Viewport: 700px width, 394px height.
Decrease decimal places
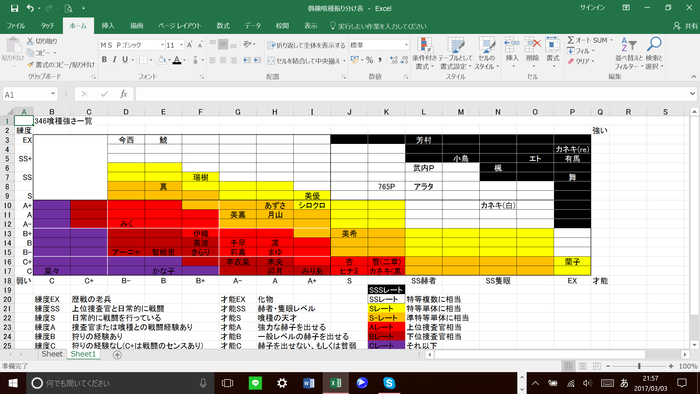pyautogui.click(x=404, y=60)
